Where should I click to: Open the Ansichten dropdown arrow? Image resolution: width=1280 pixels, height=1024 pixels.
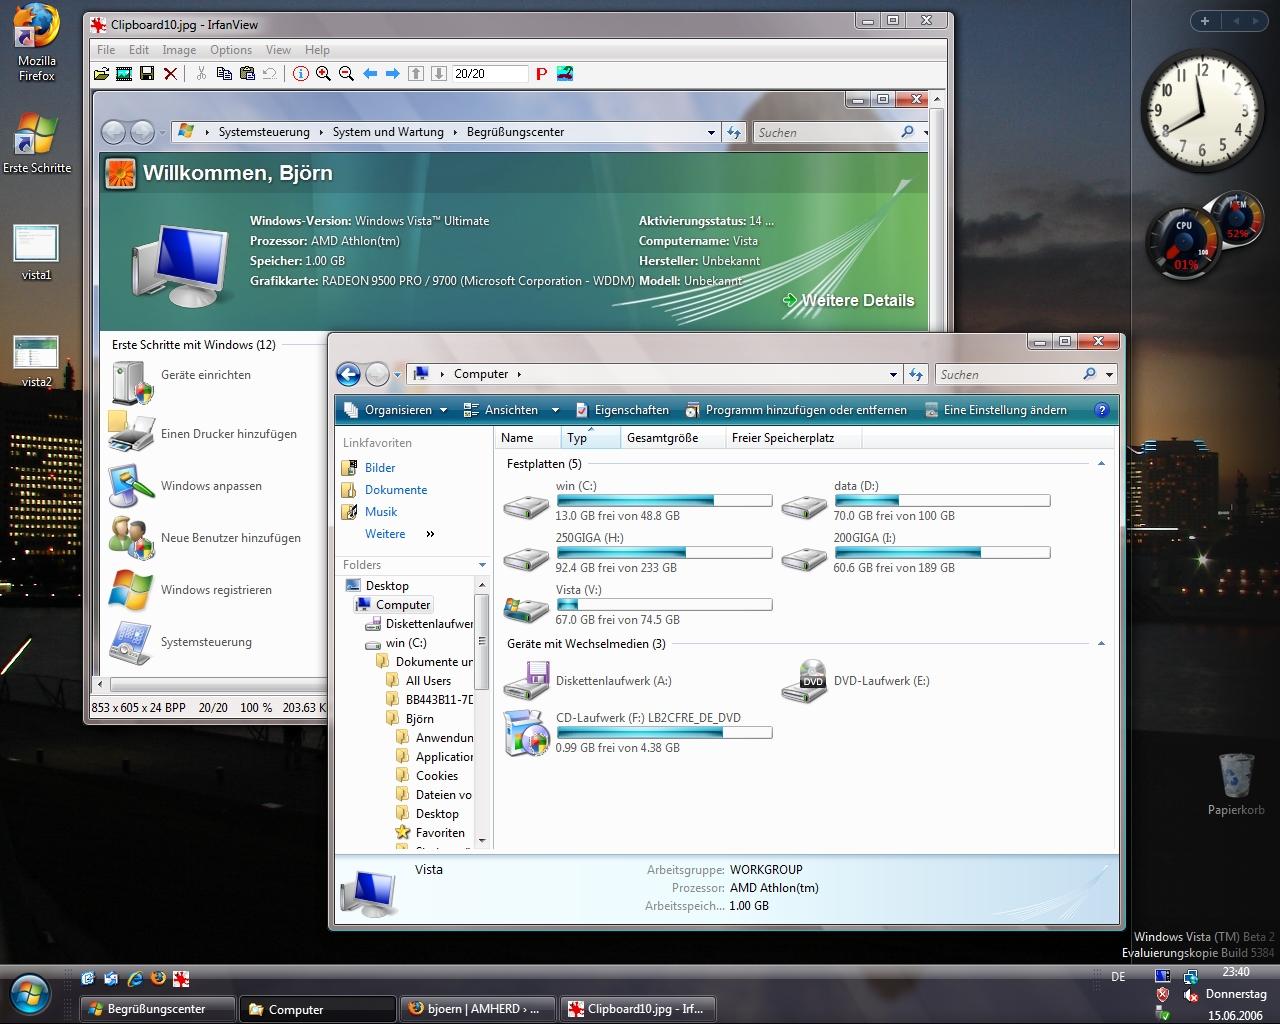click(555, 410)
